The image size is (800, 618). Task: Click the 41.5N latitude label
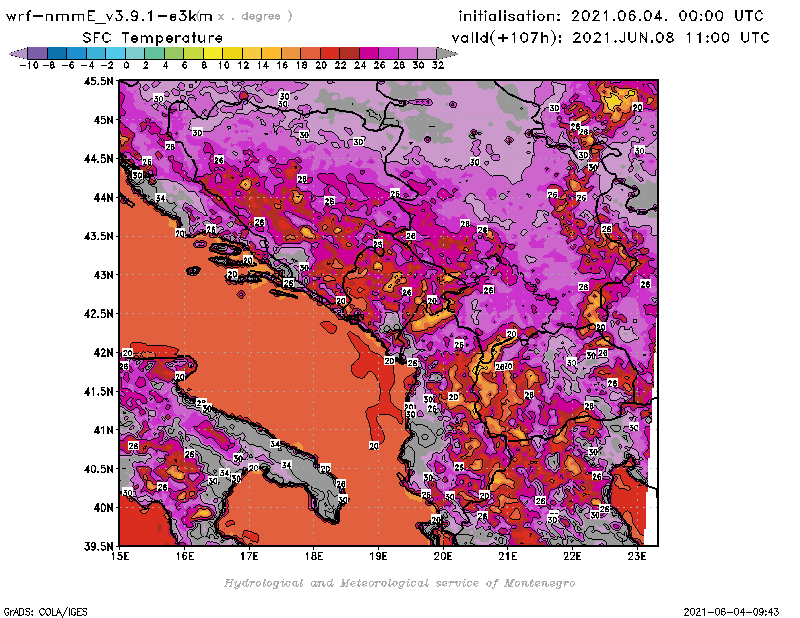(x=98, y=391)
